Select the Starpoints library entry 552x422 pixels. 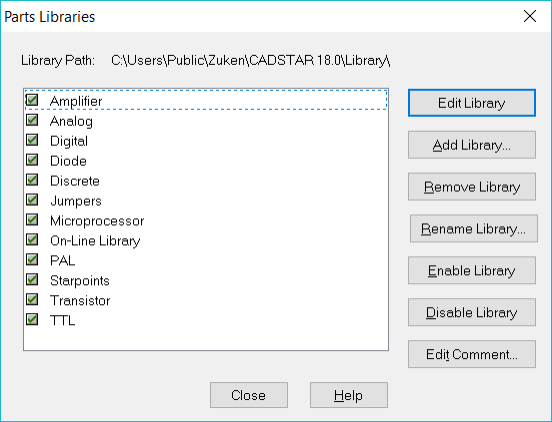click(80, 281)
